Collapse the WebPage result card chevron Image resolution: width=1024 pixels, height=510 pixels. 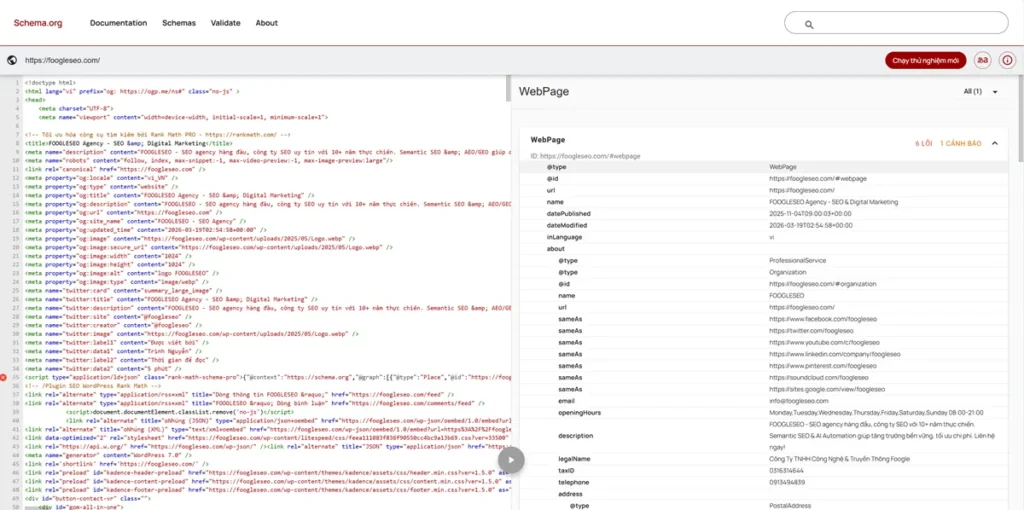coord(995,143)
